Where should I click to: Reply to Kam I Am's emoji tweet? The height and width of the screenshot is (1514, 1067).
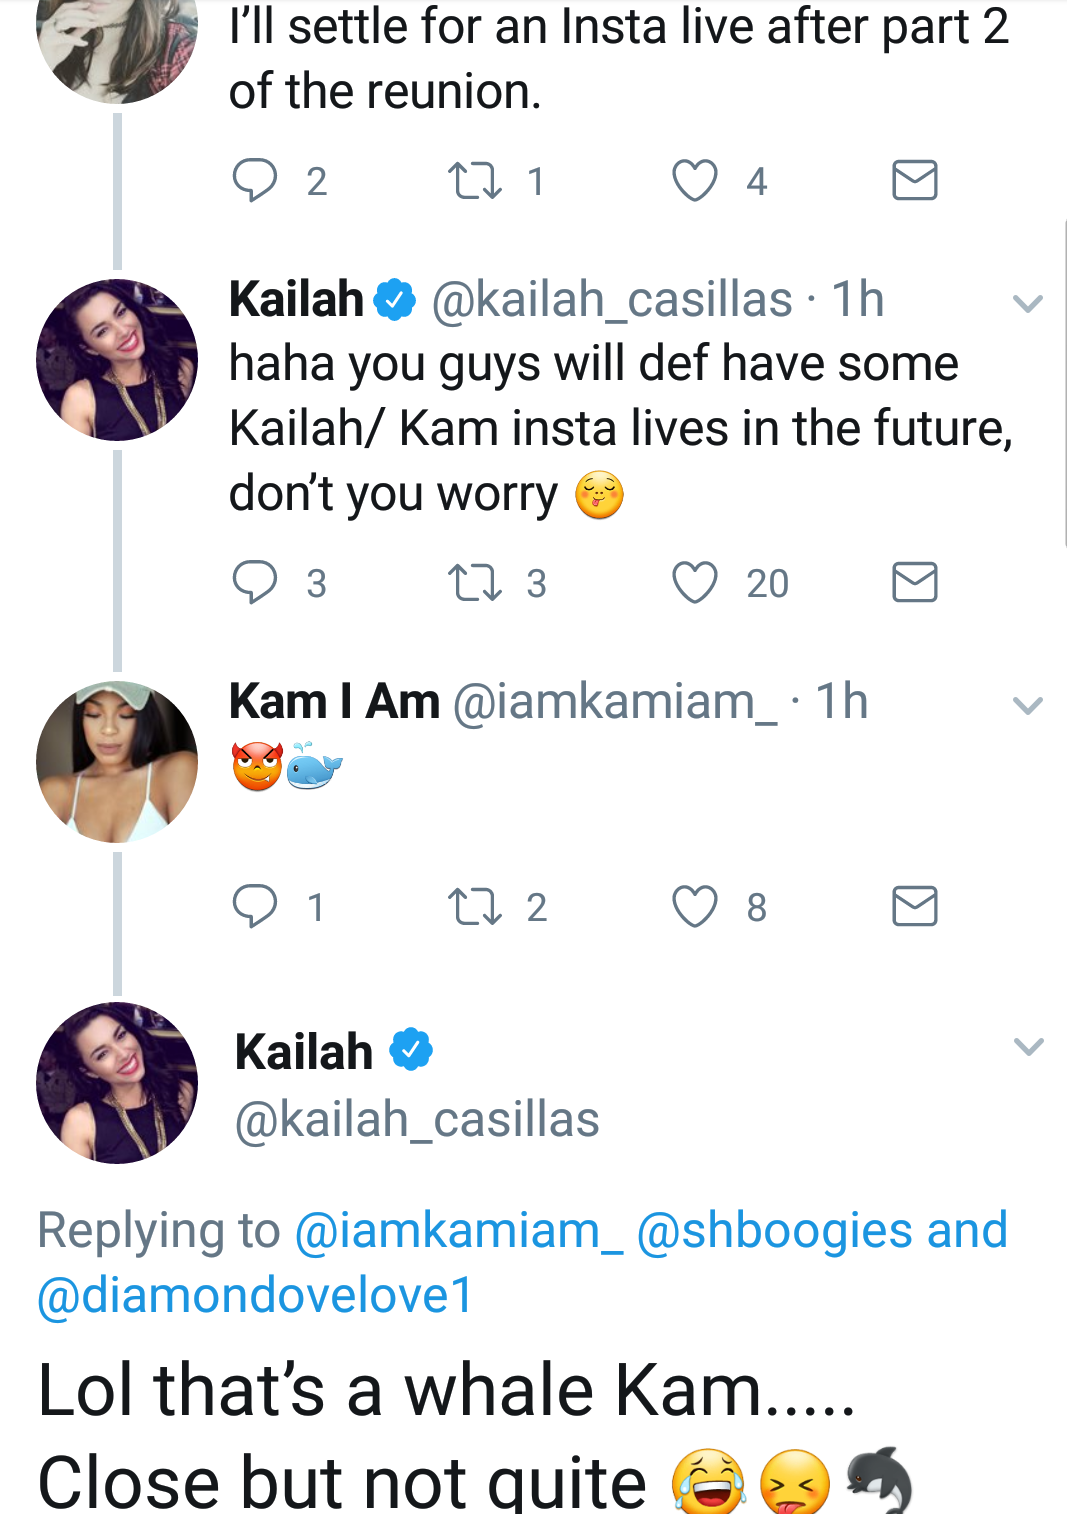(x=255, y=906)
